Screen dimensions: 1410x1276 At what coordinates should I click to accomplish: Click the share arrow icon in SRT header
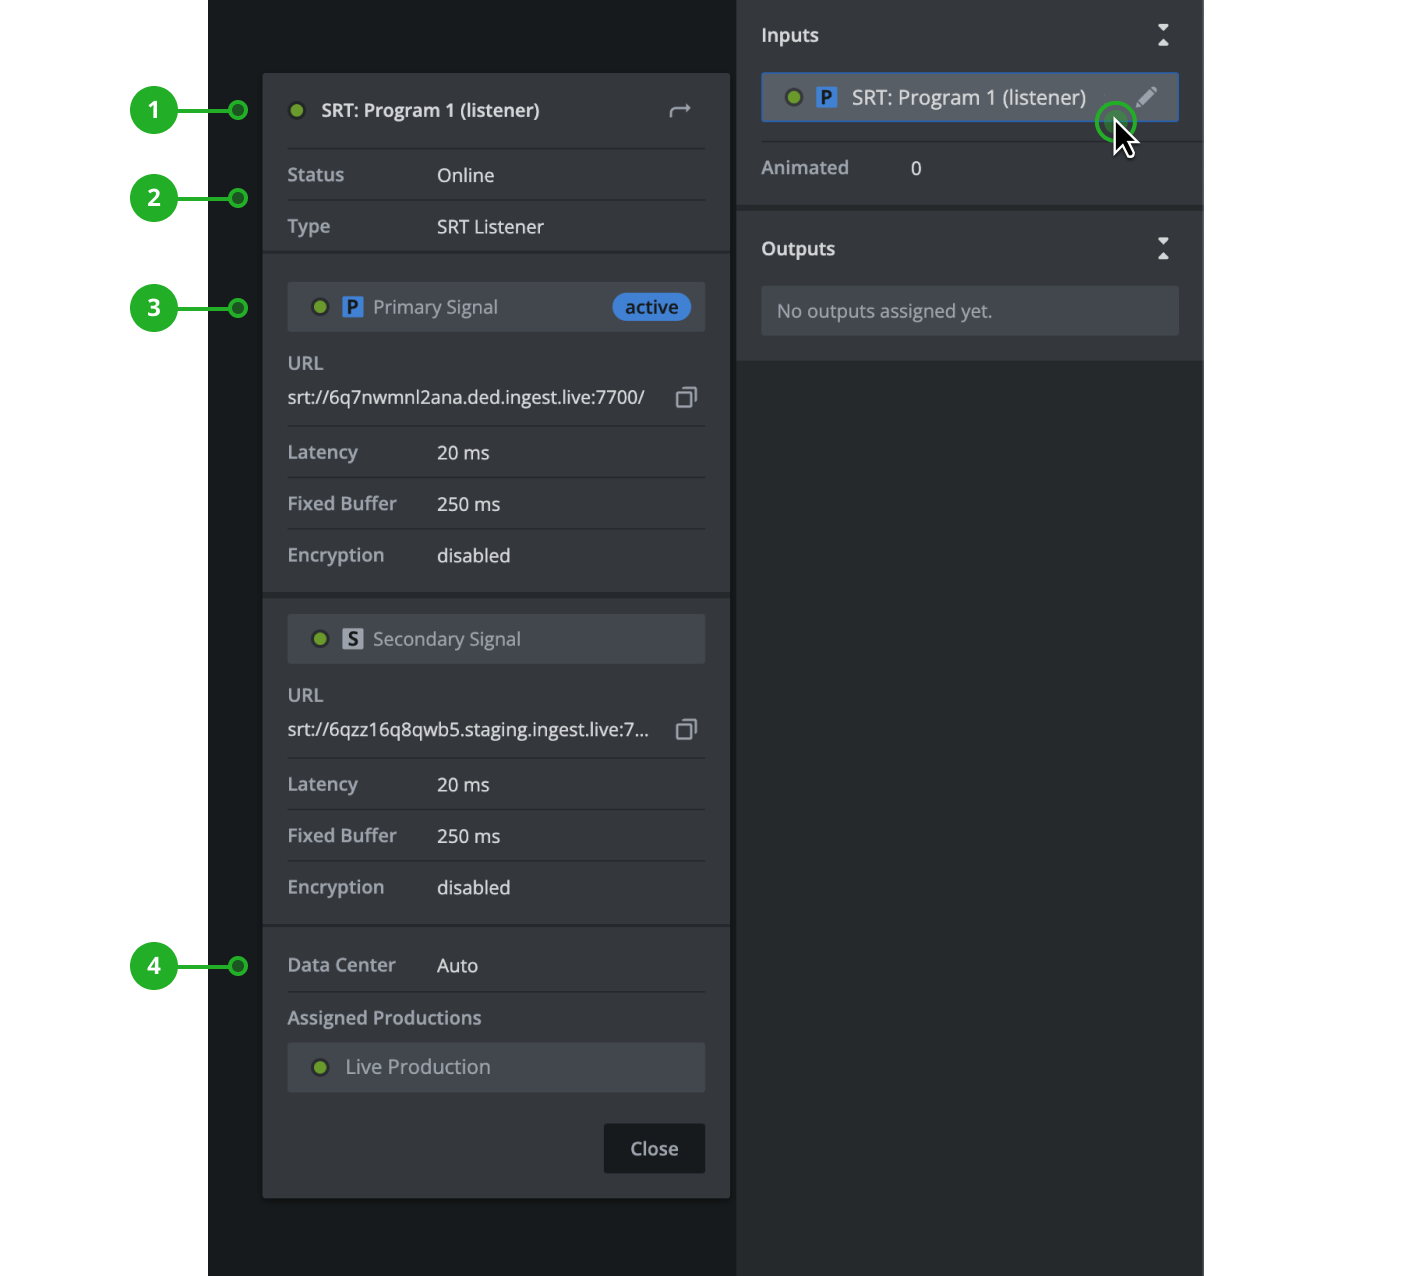pos(680,111)
